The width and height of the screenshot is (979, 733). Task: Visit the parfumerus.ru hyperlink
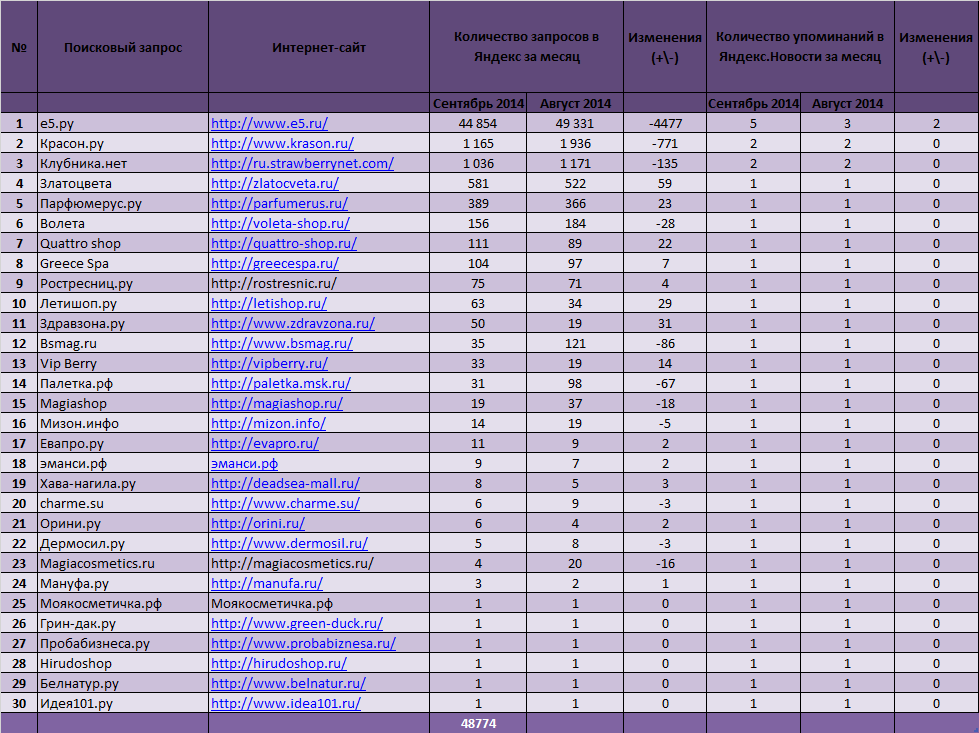pos(279,204)
